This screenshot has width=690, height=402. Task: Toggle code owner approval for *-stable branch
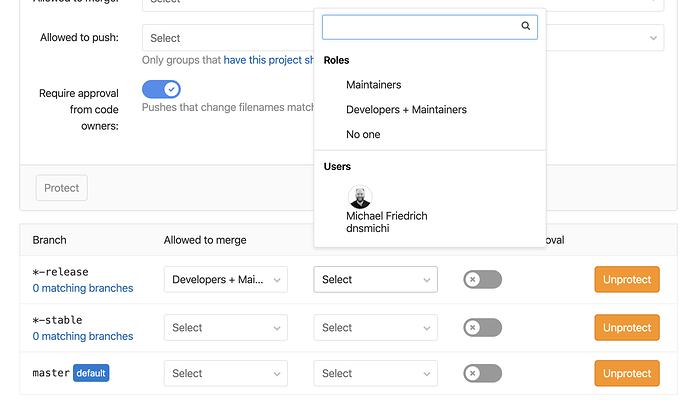pyautogui.click(x=482, y=327)
